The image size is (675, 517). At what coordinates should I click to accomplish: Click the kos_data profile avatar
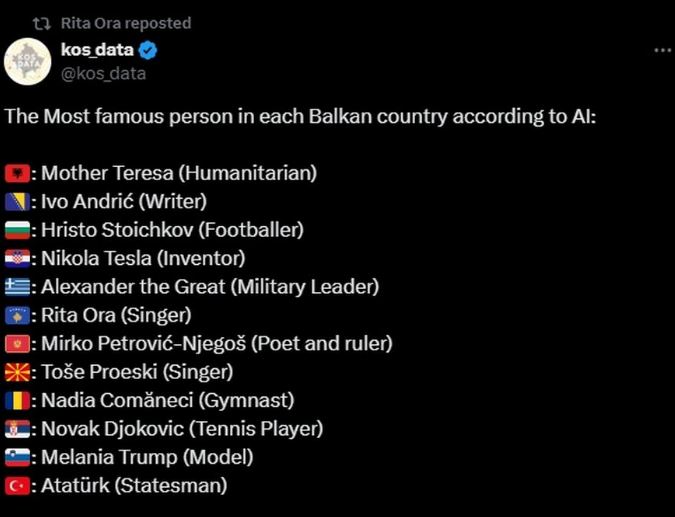[28, 62]
